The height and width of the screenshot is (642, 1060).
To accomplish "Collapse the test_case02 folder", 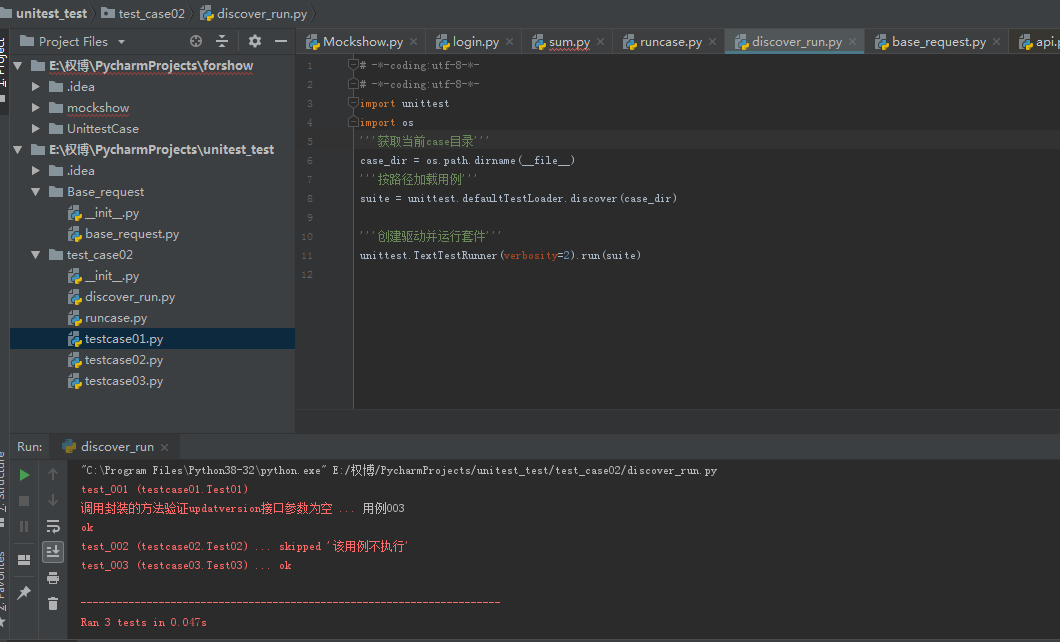I will (x=36, y=255).
